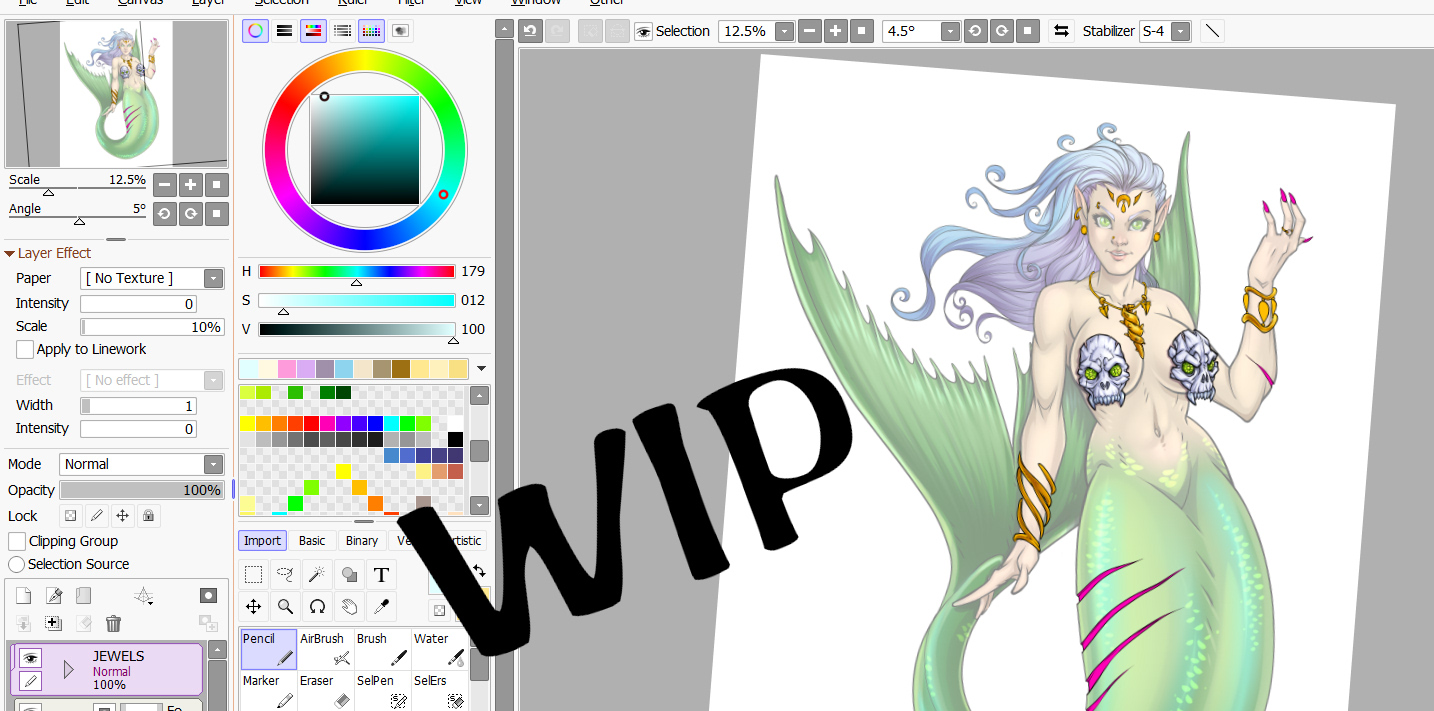
Task: Rotate canvas view clockwise in top toolbar
Action: [1001, 31]
